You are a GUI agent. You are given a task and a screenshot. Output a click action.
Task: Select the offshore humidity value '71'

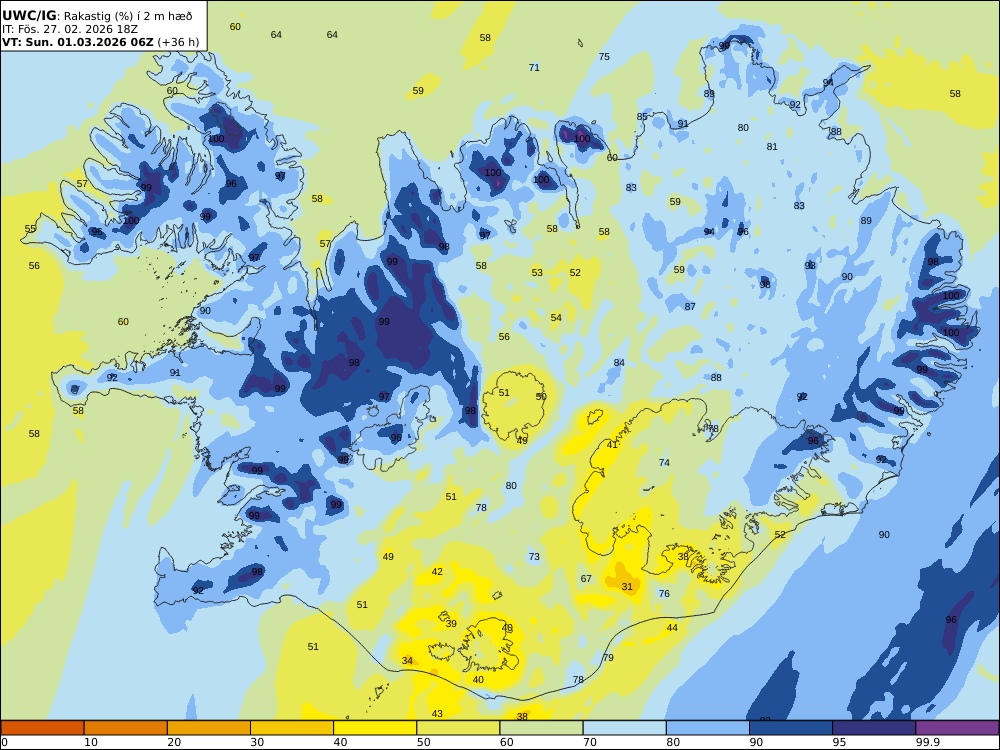(534, 67)
